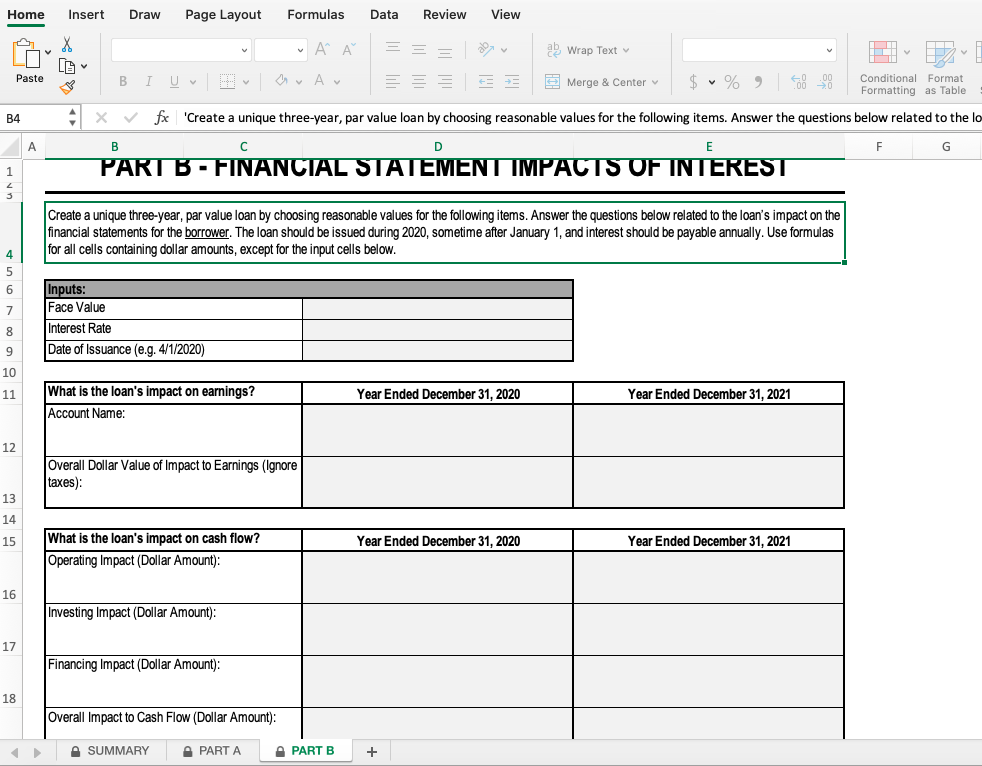Click the Wrap Text icon
982x766 pixels.
pyautogui.click(x=555, y=50)
